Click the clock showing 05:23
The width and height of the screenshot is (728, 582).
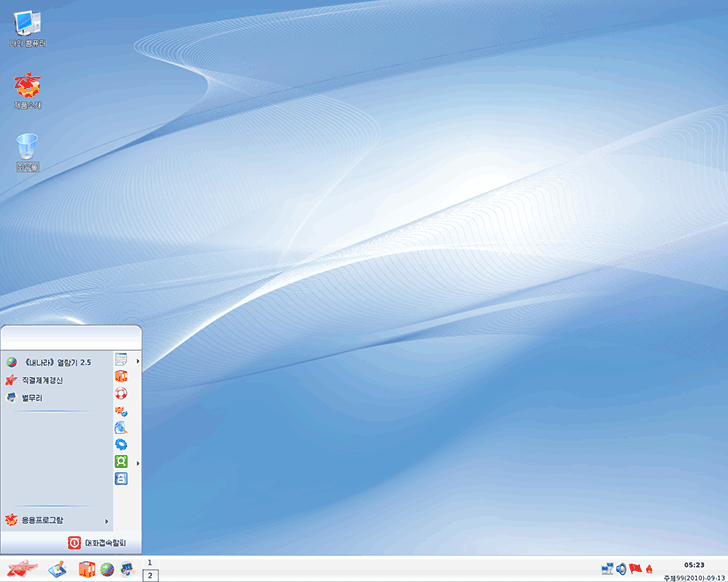click(693, 565)
